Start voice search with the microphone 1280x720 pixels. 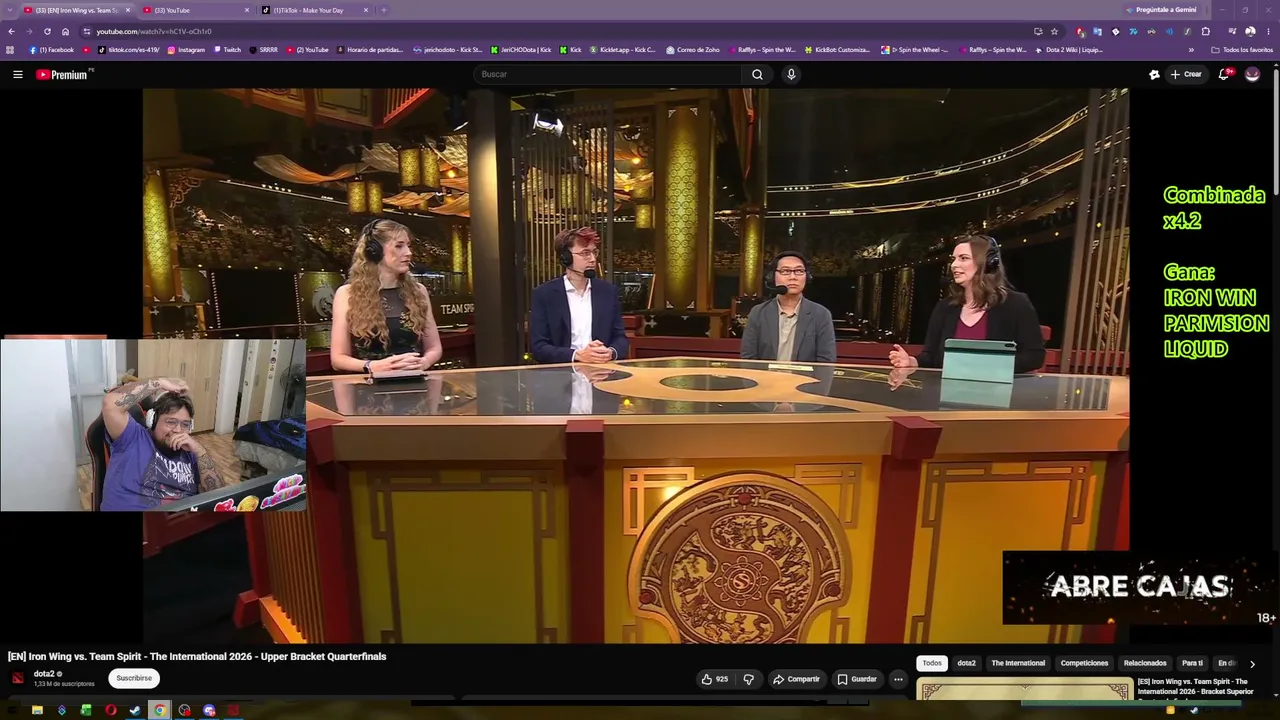[x=791, y=74]
